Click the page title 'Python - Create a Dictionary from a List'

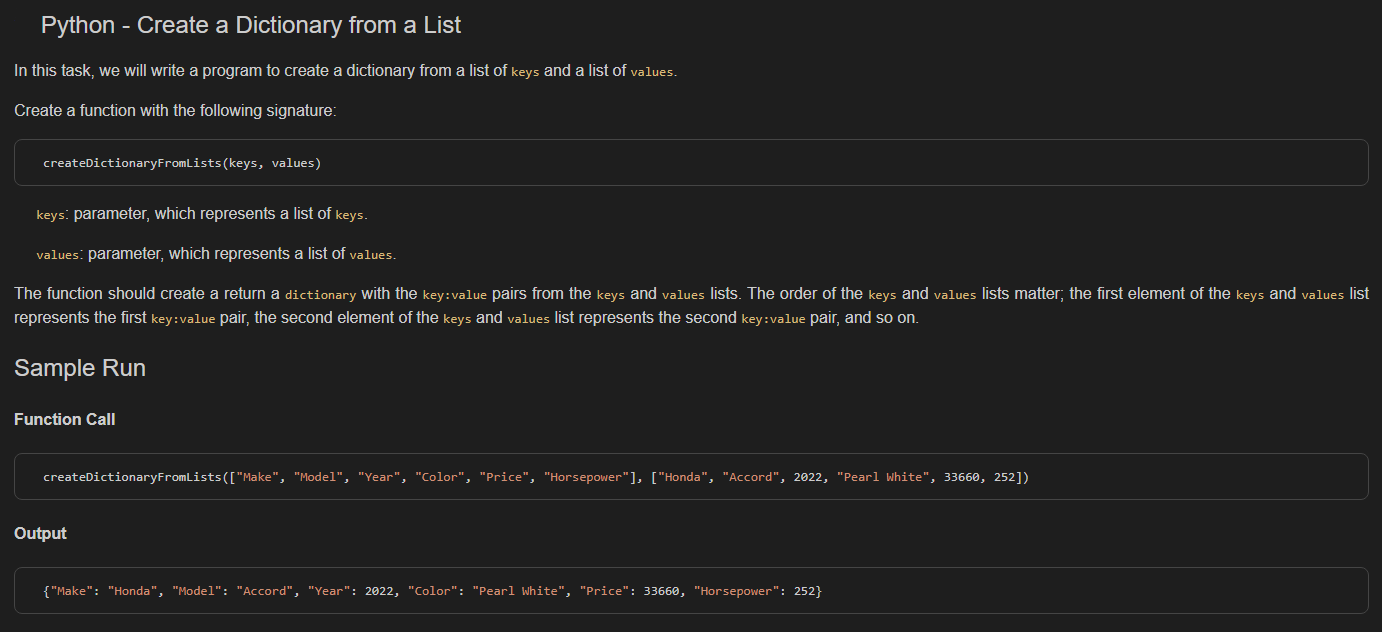pyautogui.click(x=250, y=25)
